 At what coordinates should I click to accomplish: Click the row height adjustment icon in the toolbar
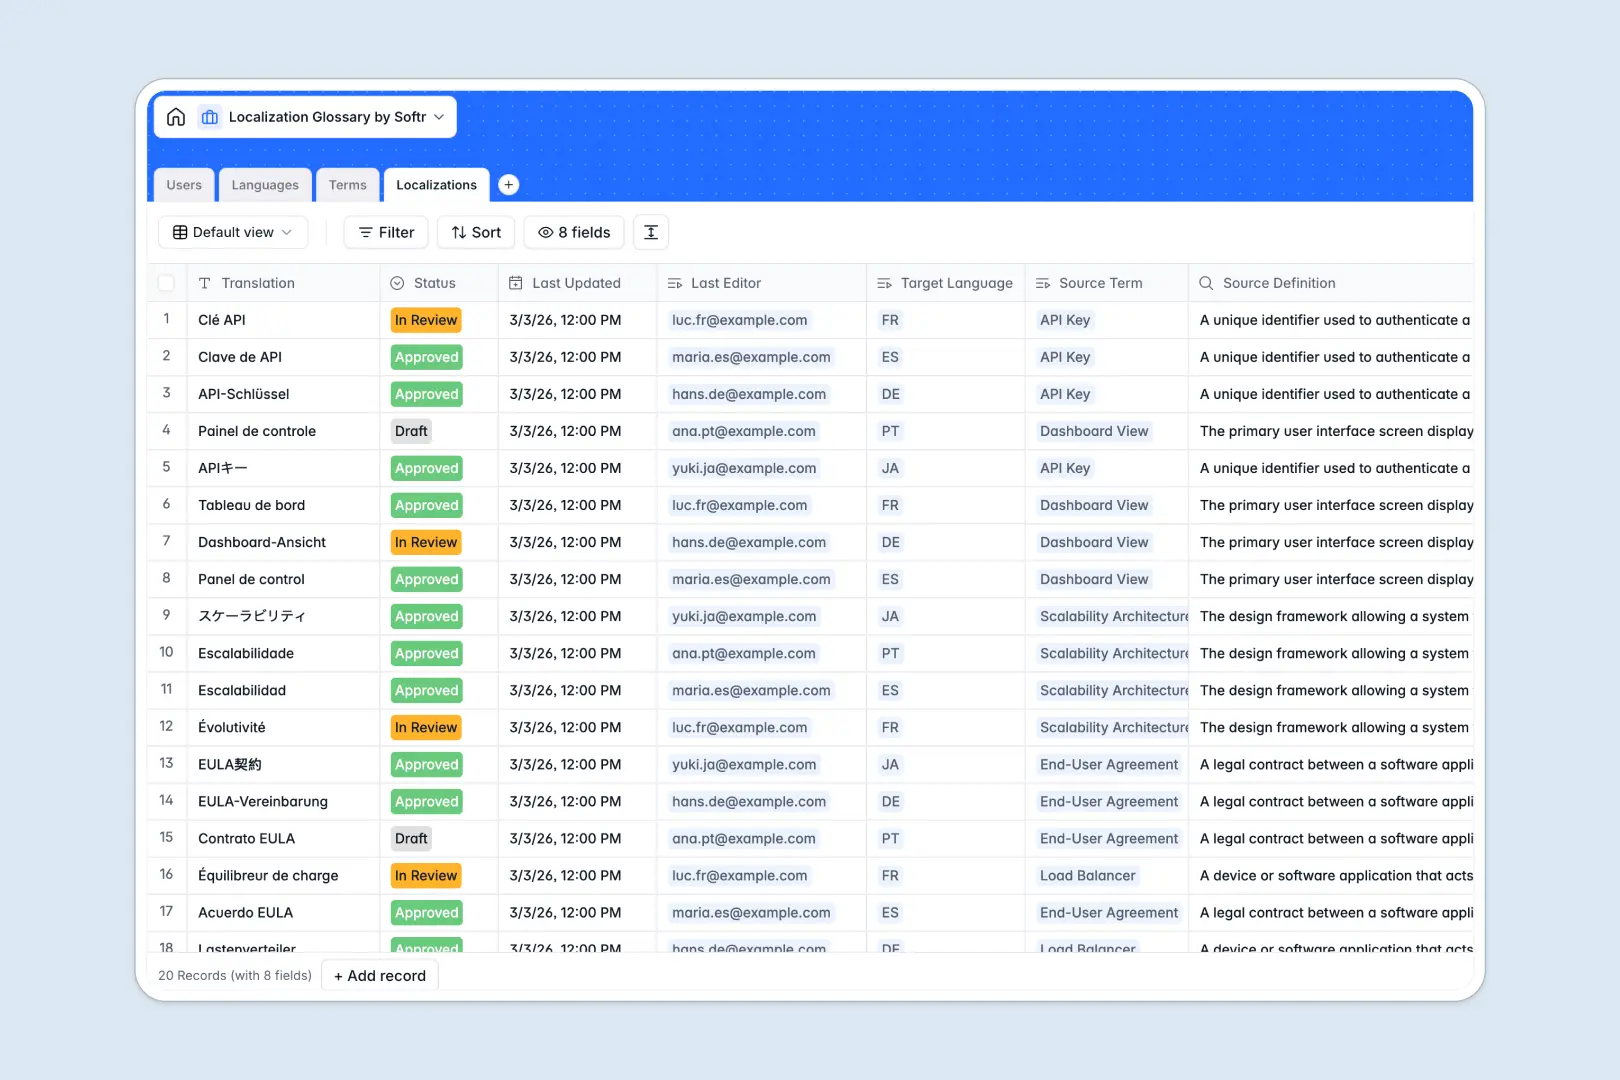tap(651, 232)
